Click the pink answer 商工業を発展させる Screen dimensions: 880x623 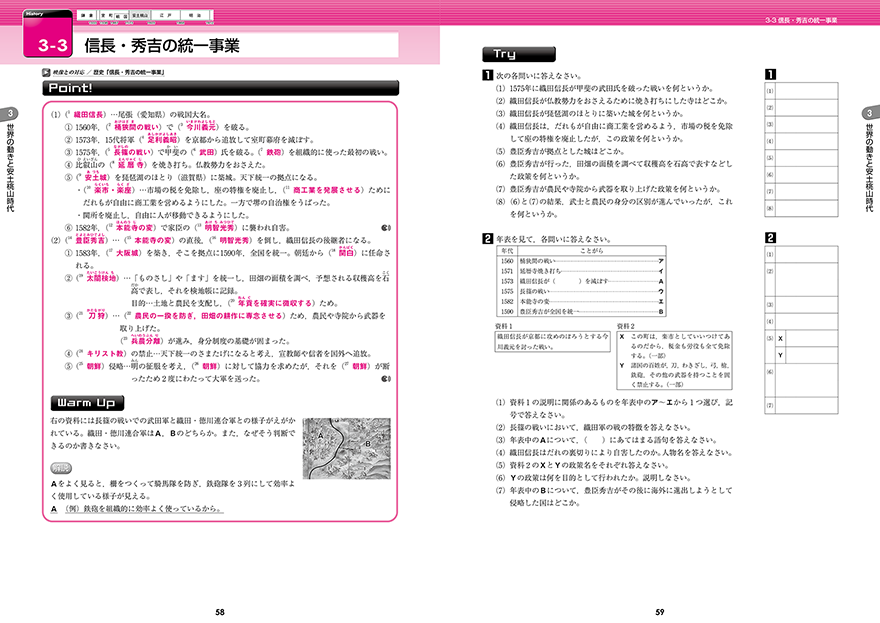tap(327, 190)
